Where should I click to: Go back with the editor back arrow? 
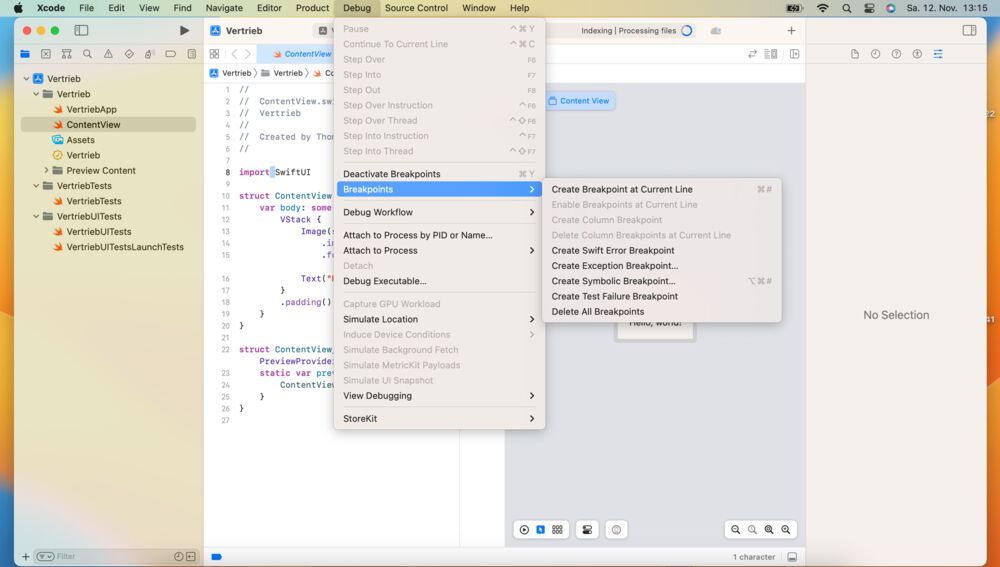coord(234,54)
